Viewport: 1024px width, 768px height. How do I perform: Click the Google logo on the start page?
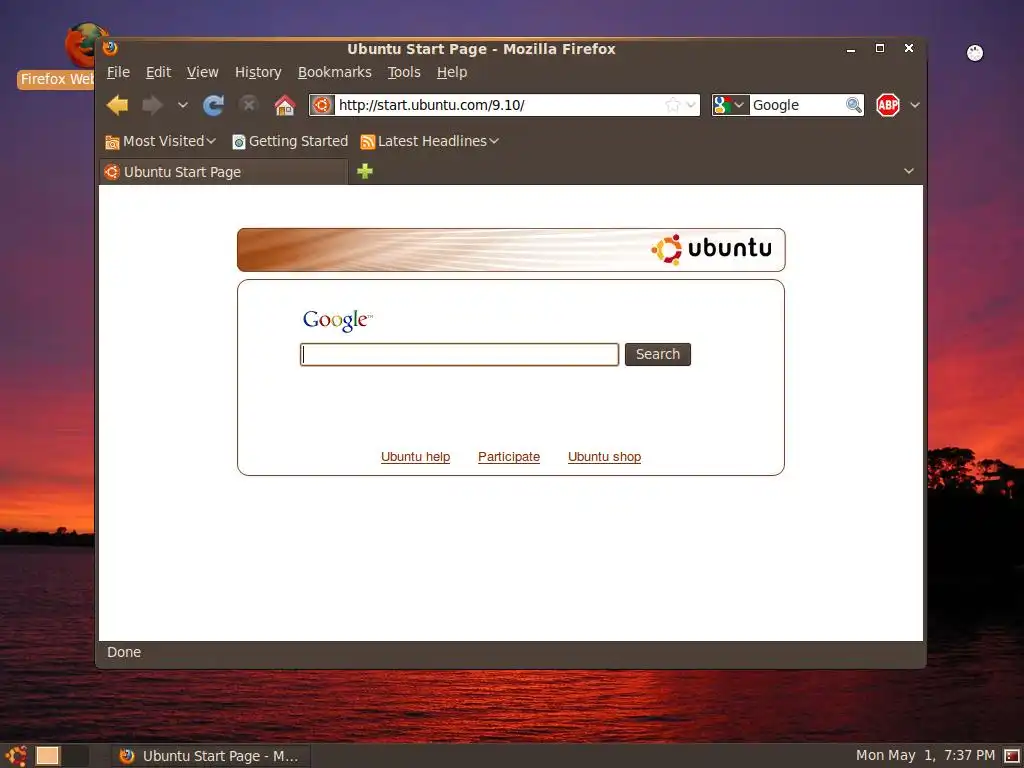[x=338, y=320]
